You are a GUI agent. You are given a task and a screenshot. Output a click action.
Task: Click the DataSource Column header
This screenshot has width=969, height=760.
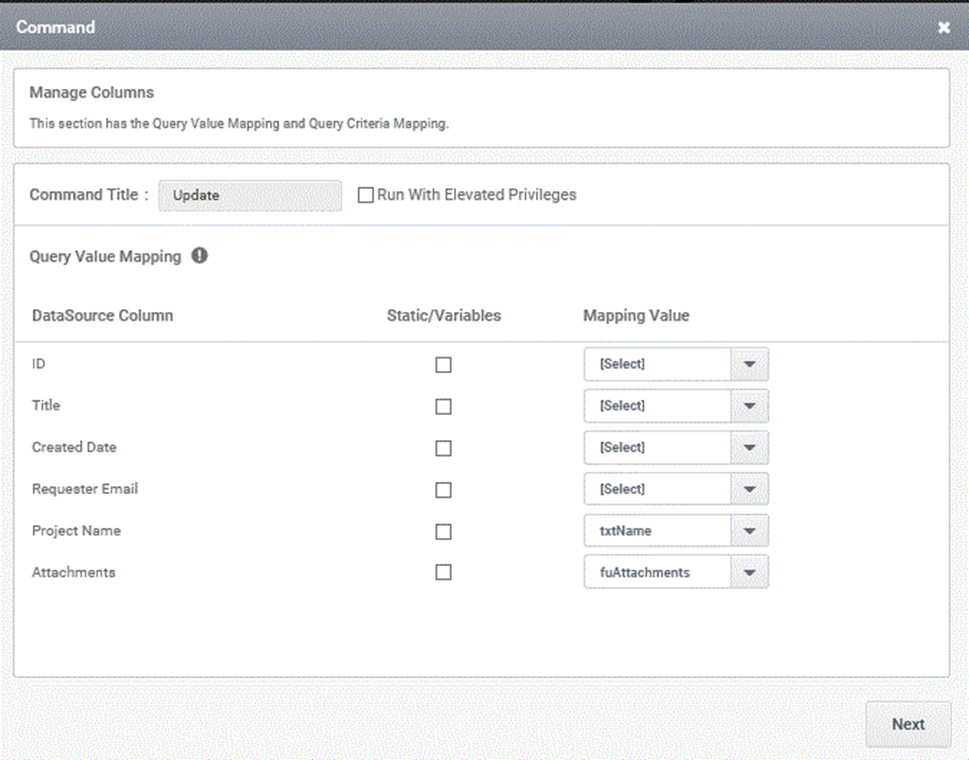[103, 316]
